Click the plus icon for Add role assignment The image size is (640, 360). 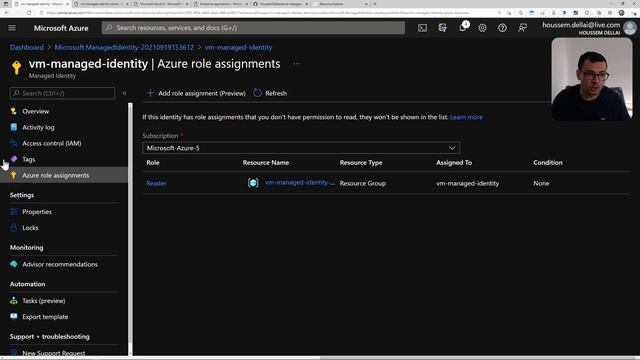[x=150, y=93]
